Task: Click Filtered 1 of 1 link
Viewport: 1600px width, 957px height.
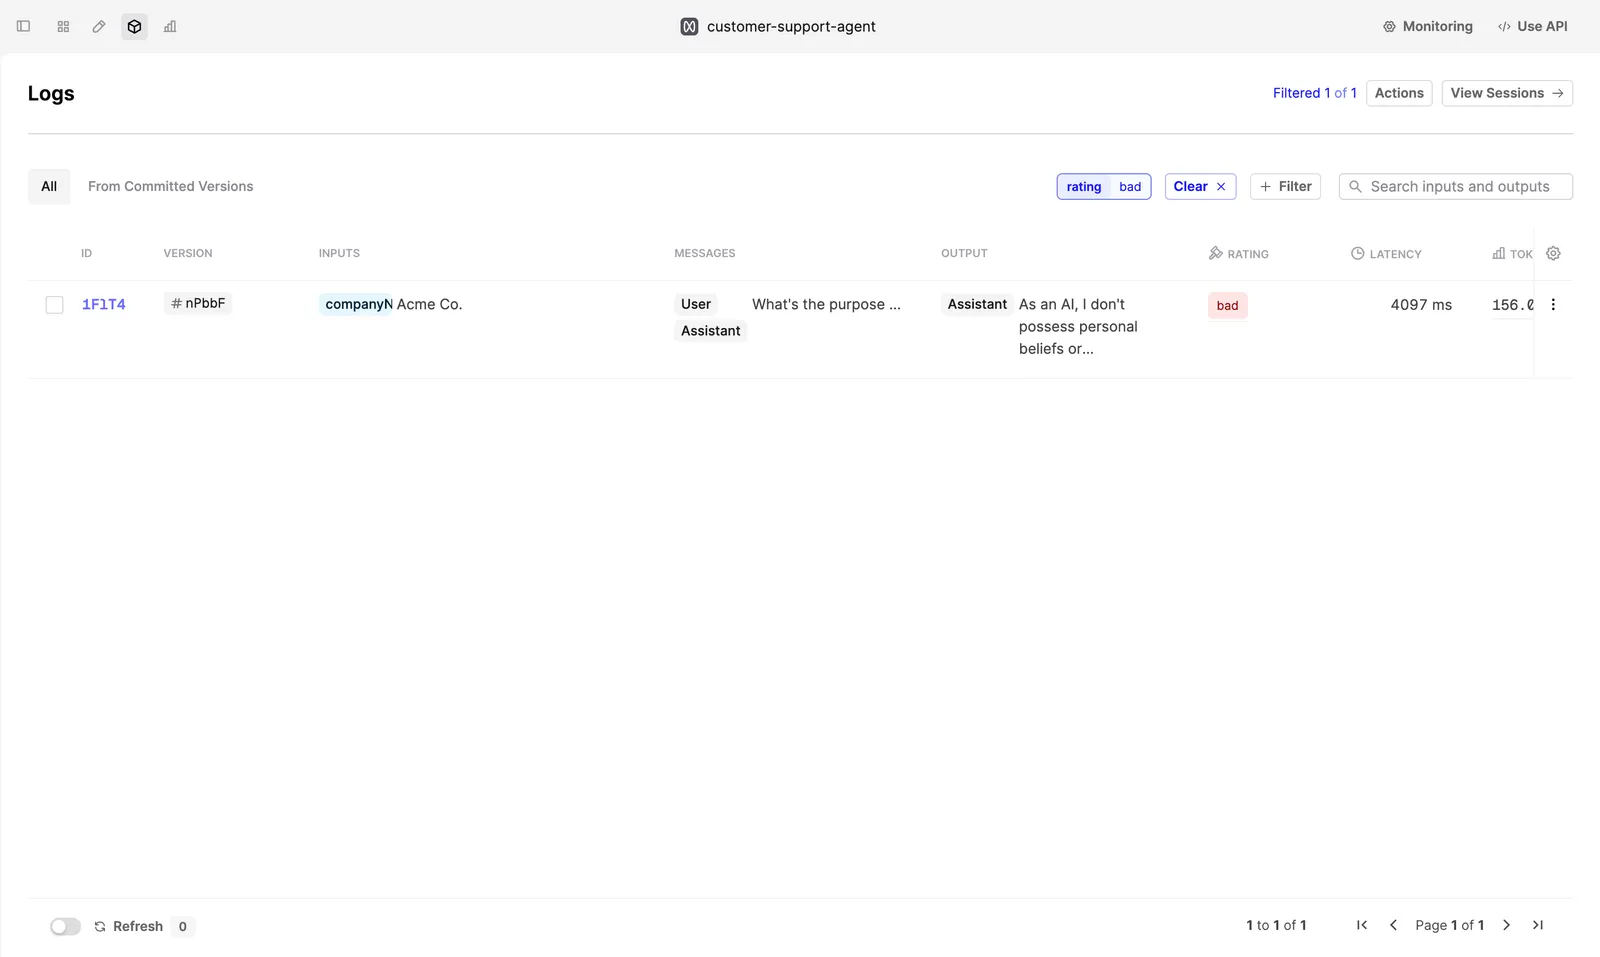Action: click(1314, 93)
